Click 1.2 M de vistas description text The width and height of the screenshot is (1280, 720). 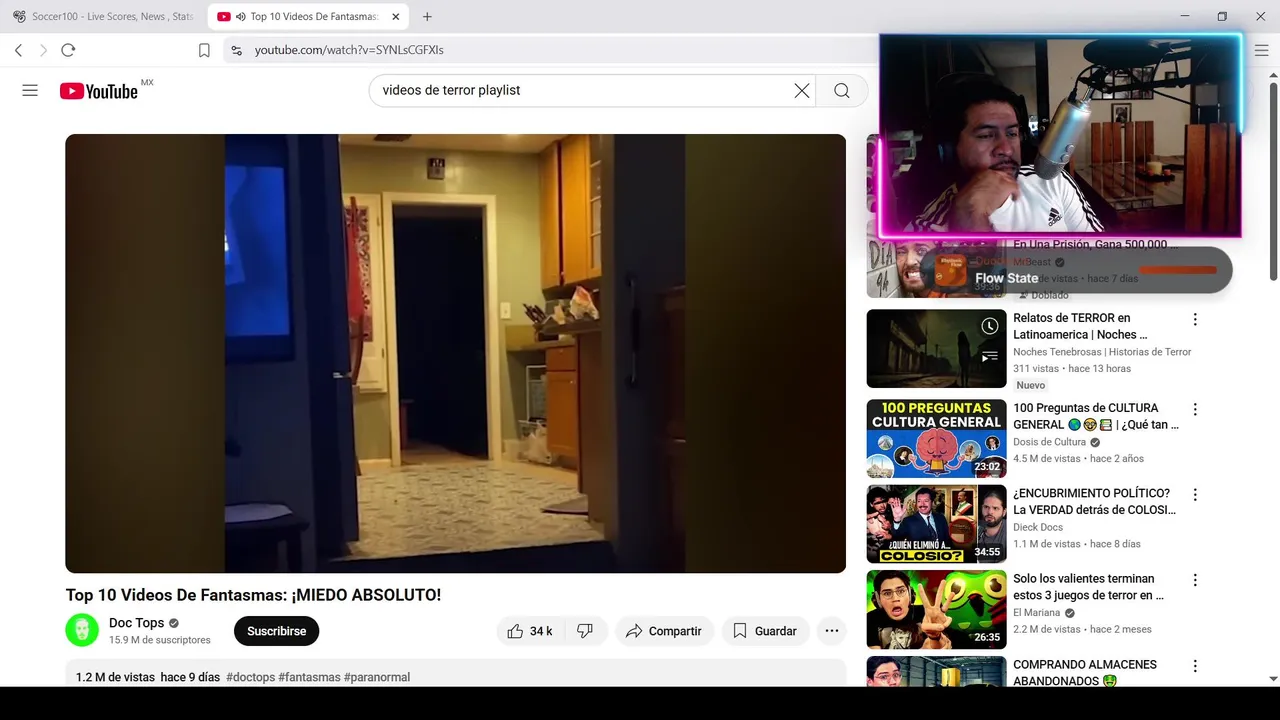point(115,677)
